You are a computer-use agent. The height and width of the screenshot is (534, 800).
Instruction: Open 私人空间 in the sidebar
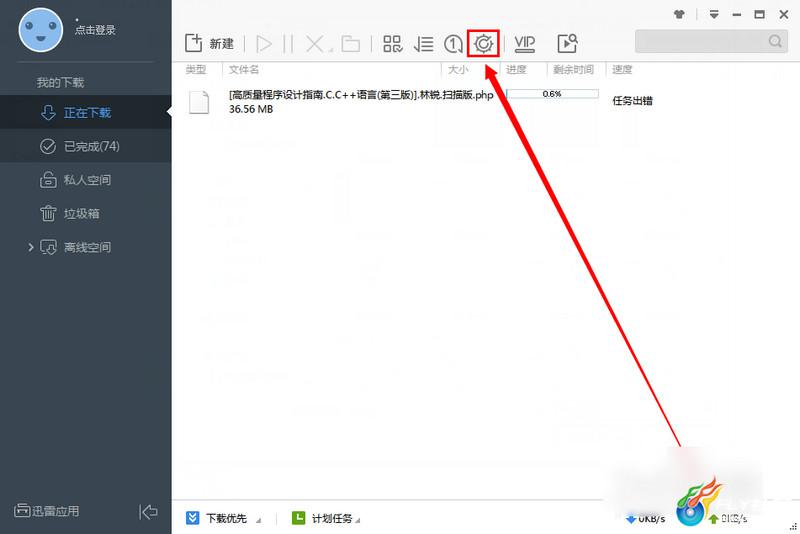click(x=86, y=180)
